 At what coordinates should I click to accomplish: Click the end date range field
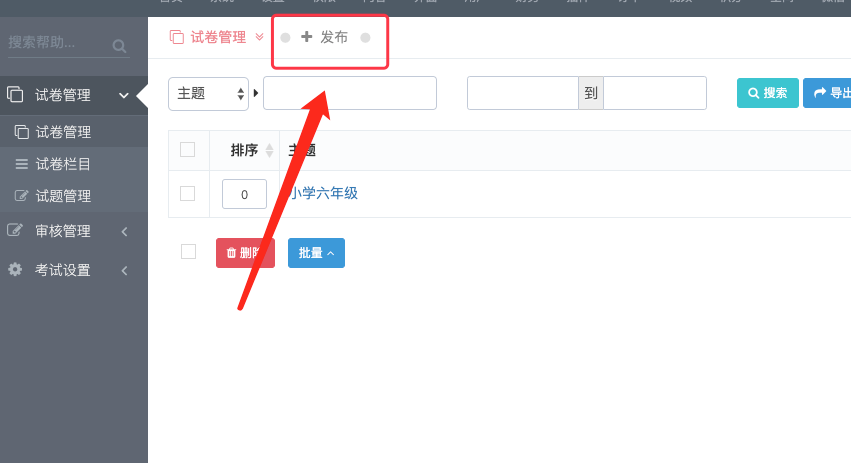click(655, 93)
